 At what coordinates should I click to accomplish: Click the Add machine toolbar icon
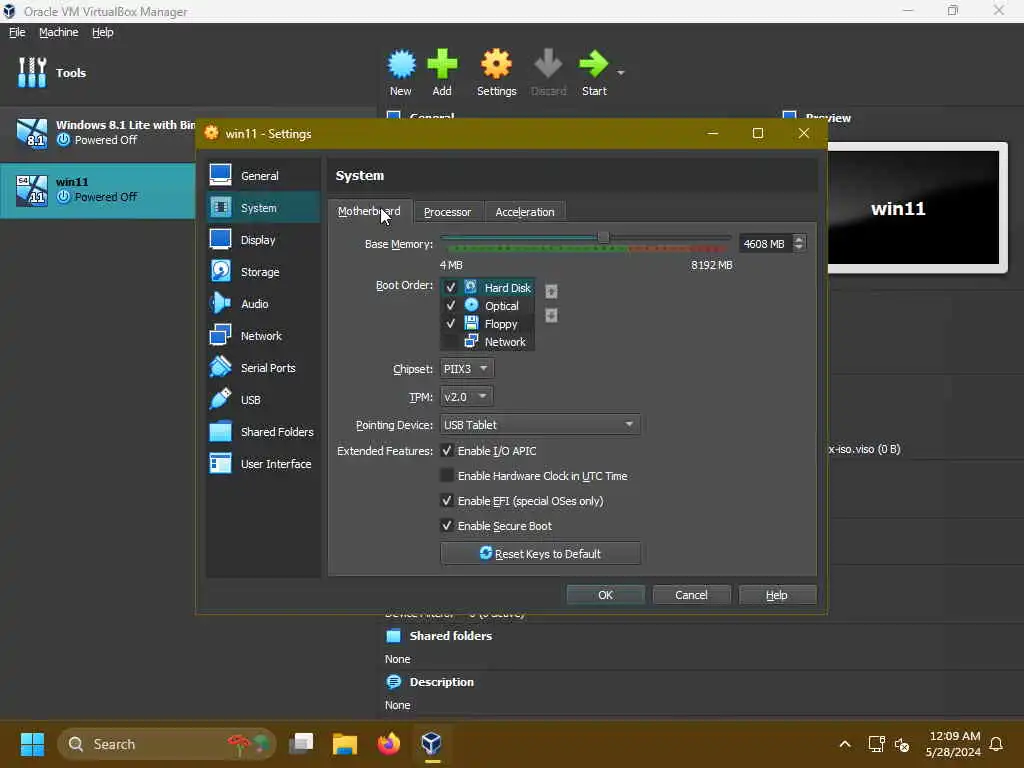[x=442, y=72]
